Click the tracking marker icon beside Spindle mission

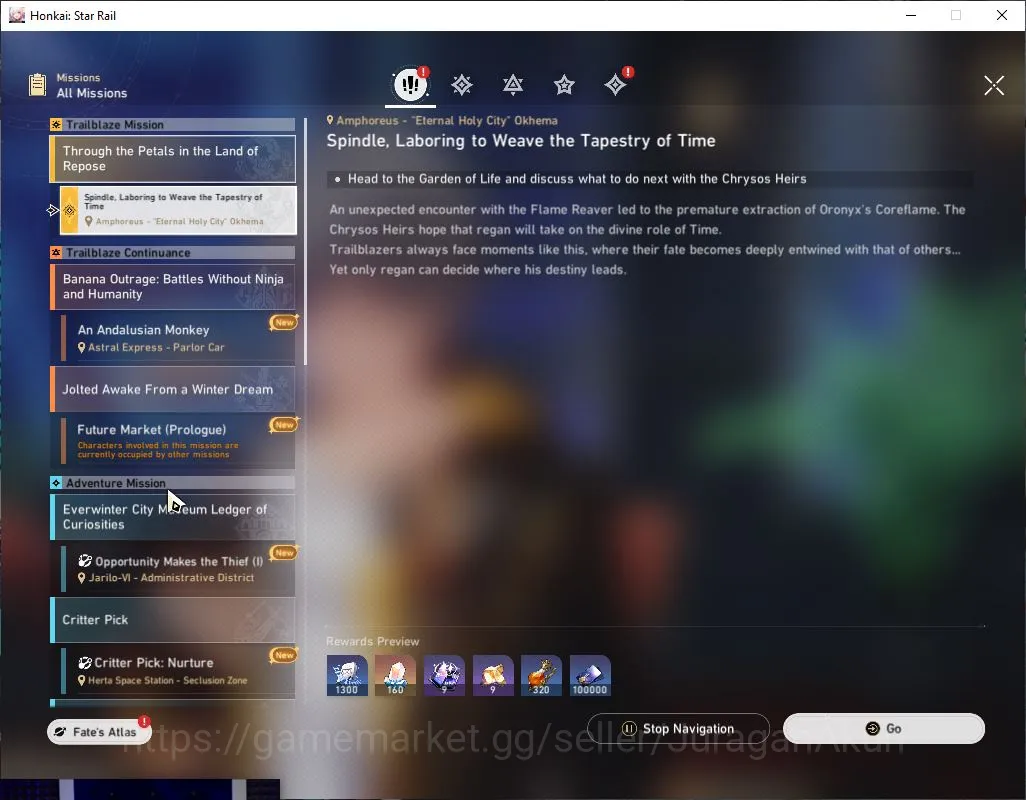(53, 210)
